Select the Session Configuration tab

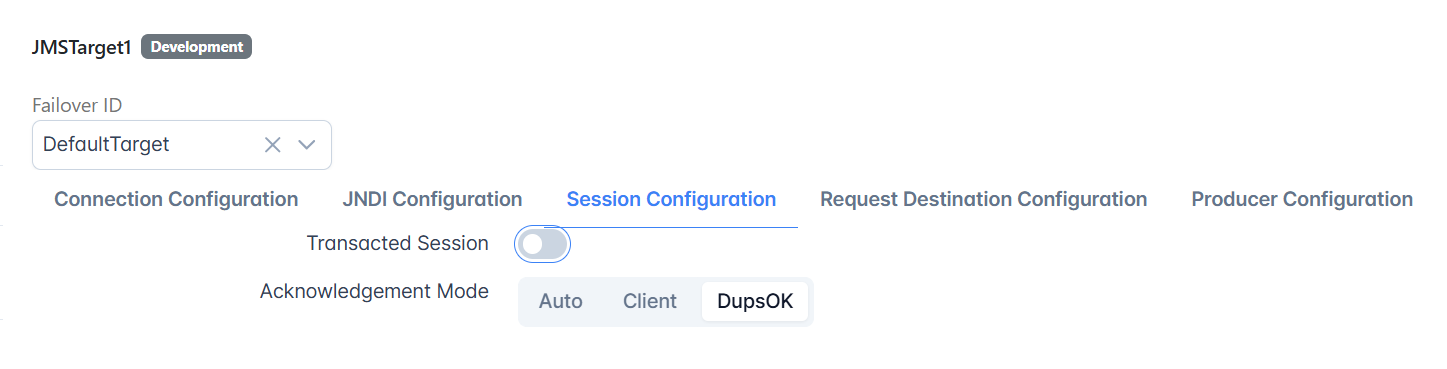(x=671, y=199)
